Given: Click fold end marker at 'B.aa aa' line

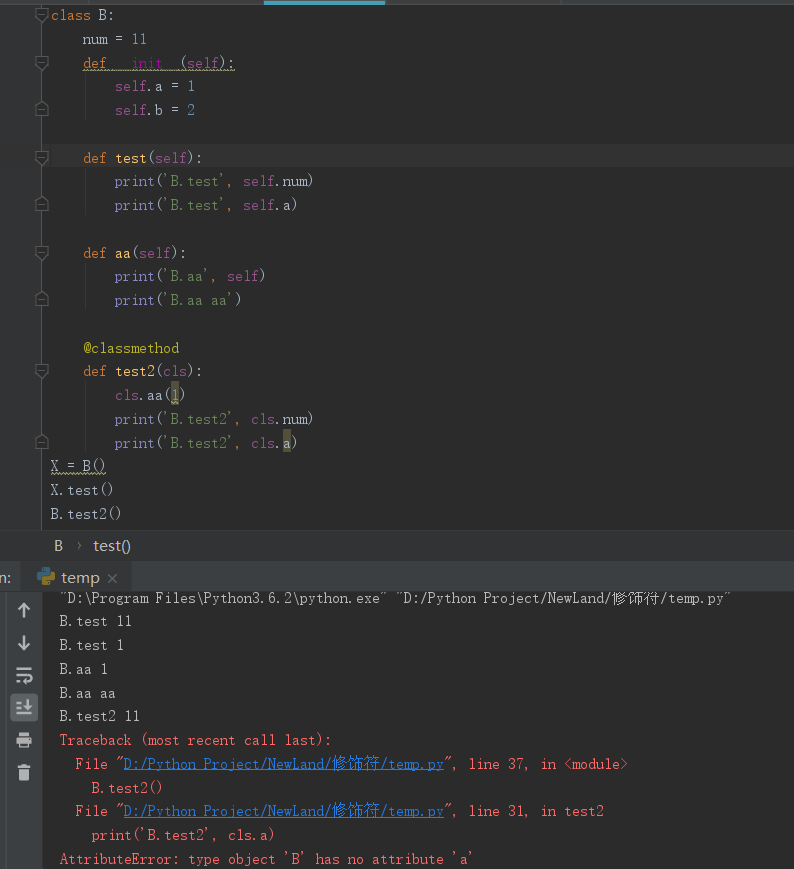Looking at the screenshot, I should click(x=42, y=300).
